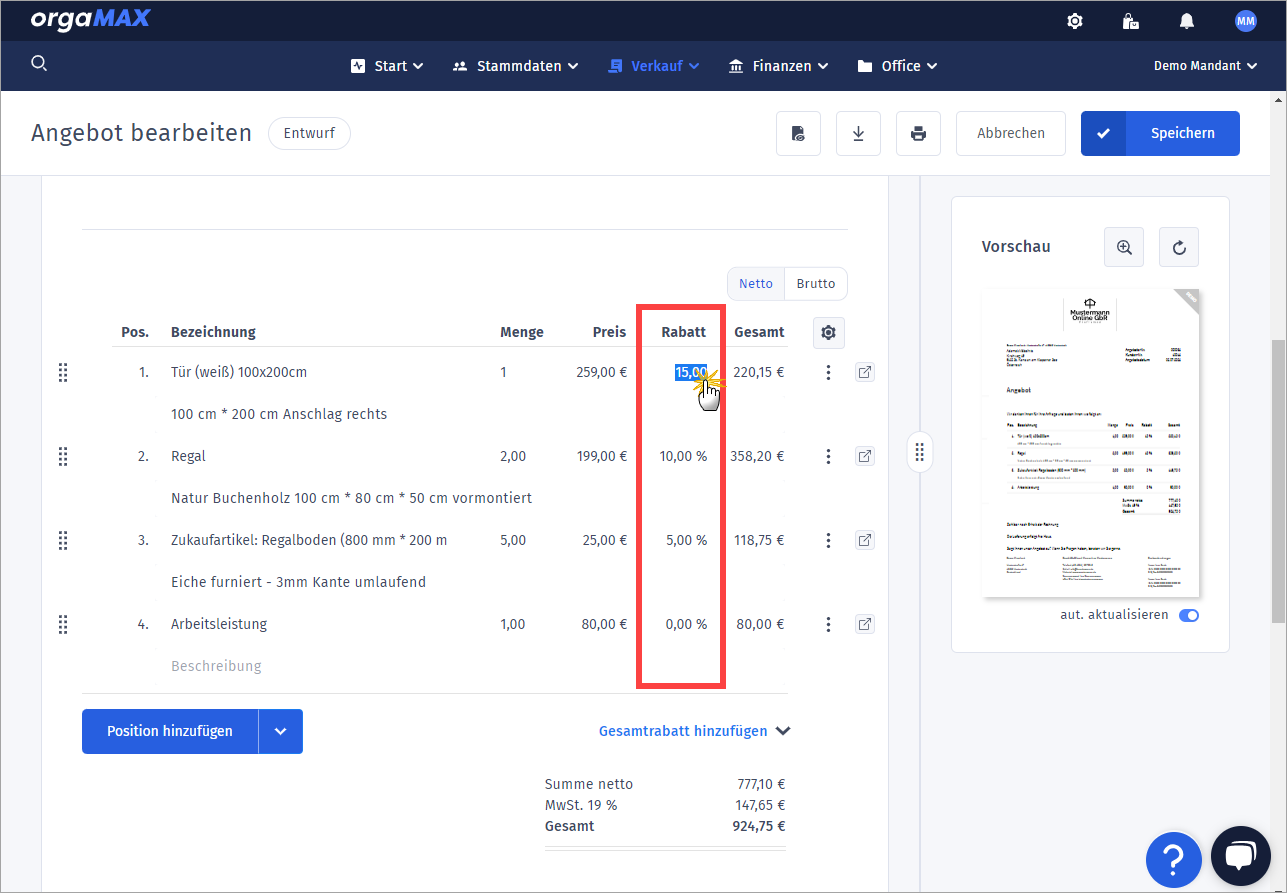Open three-dot menu for Arbeitsleistung row
Image resolution: width=1287 pixels, height=893 pixels.
point(828,625)
